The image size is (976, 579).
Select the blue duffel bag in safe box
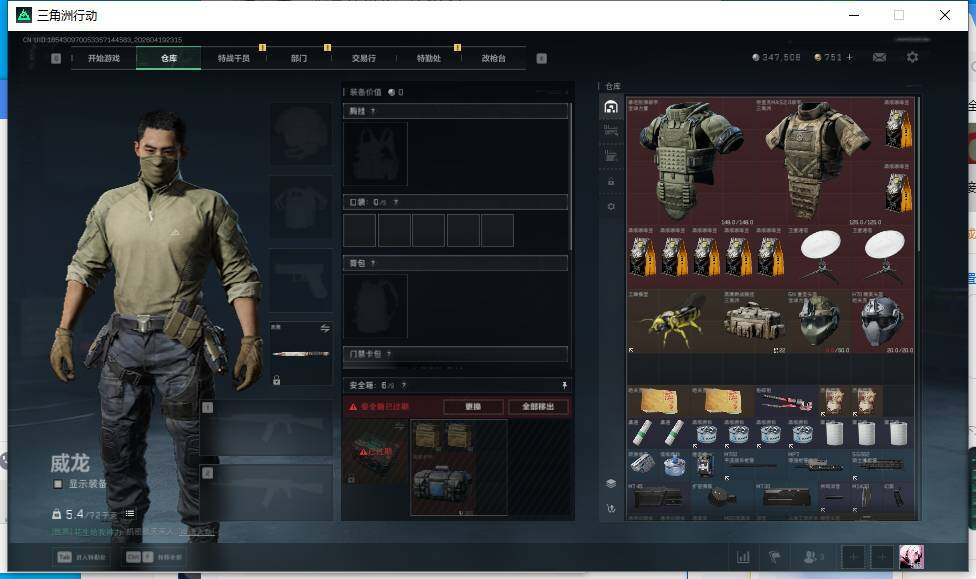tap(443, 485)
